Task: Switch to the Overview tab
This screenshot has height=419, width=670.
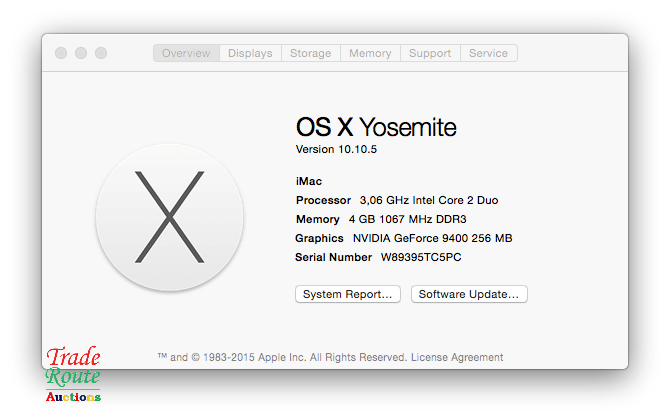Action: pos(186,53)
